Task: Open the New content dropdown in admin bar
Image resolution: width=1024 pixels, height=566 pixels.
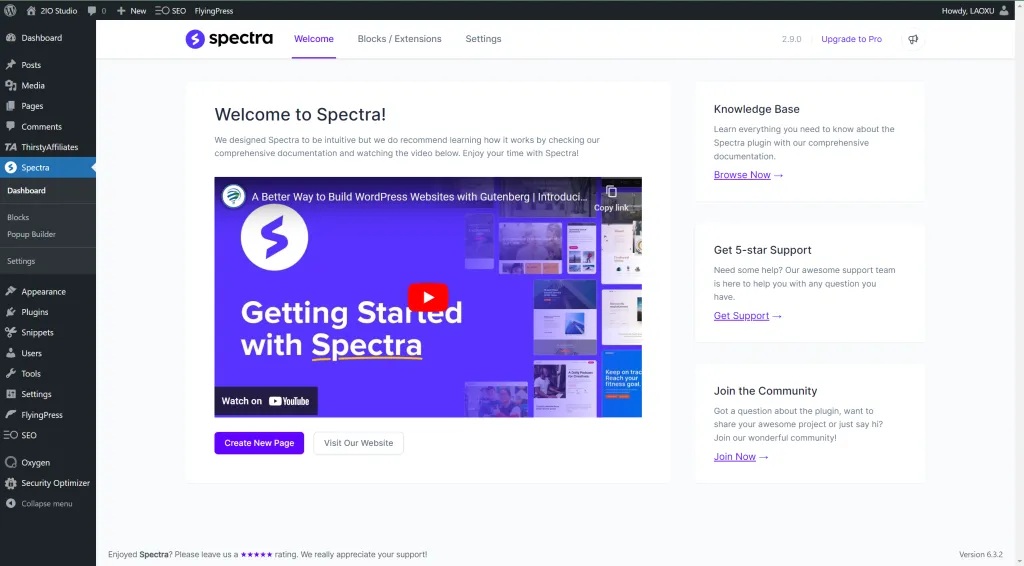Action: coord(131,10)
